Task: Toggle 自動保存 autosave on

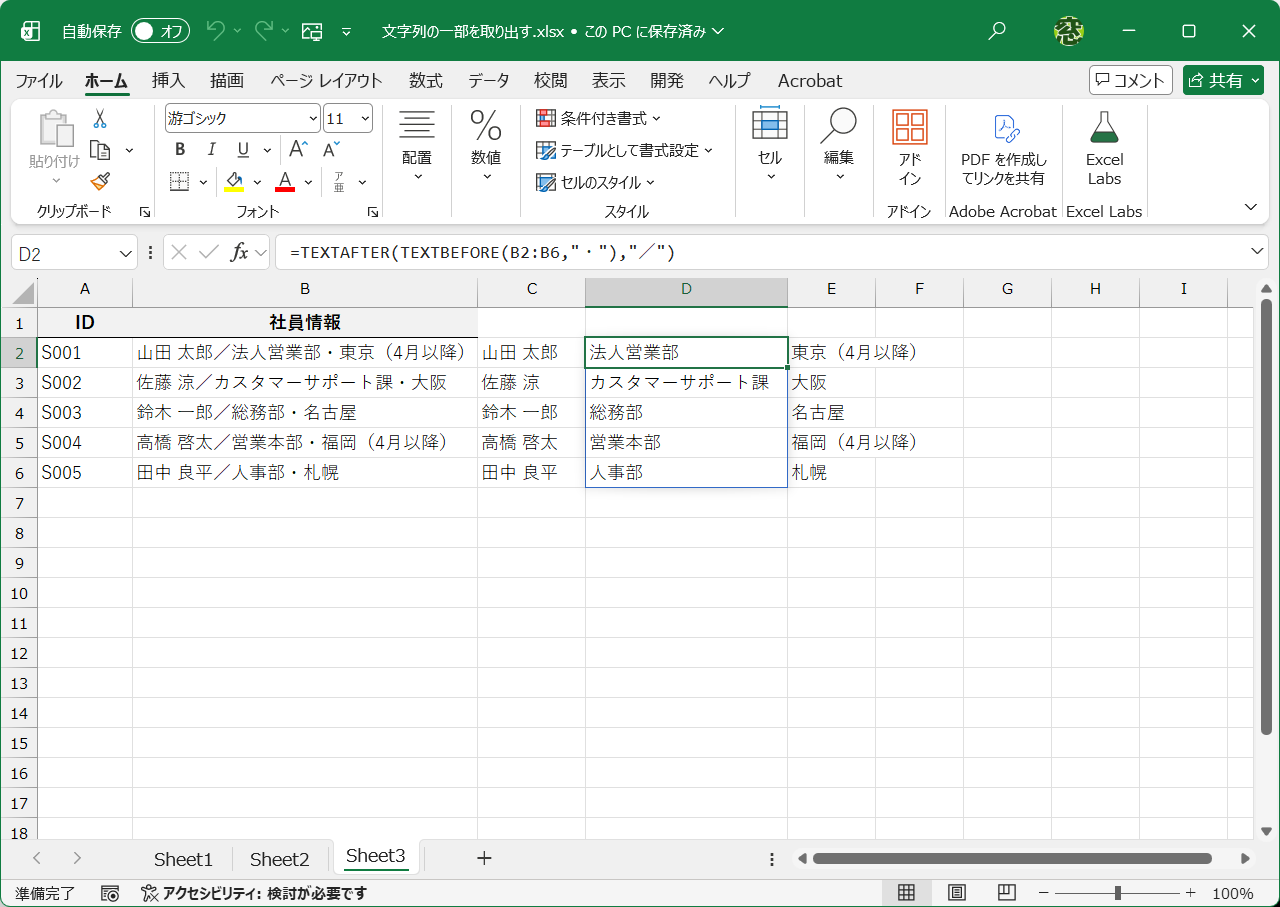Action: (158, 31)
